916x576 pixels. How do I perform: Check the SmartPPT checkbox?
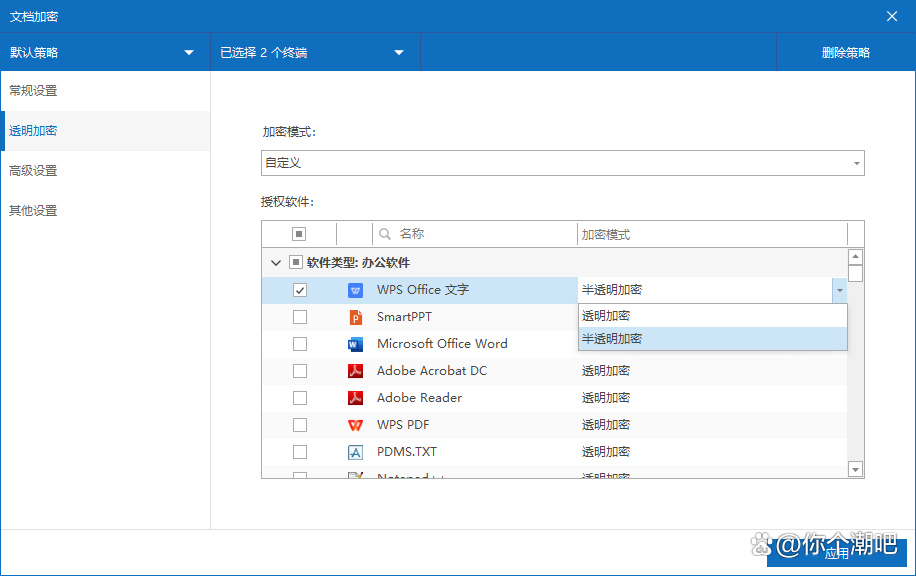[300, 317]
